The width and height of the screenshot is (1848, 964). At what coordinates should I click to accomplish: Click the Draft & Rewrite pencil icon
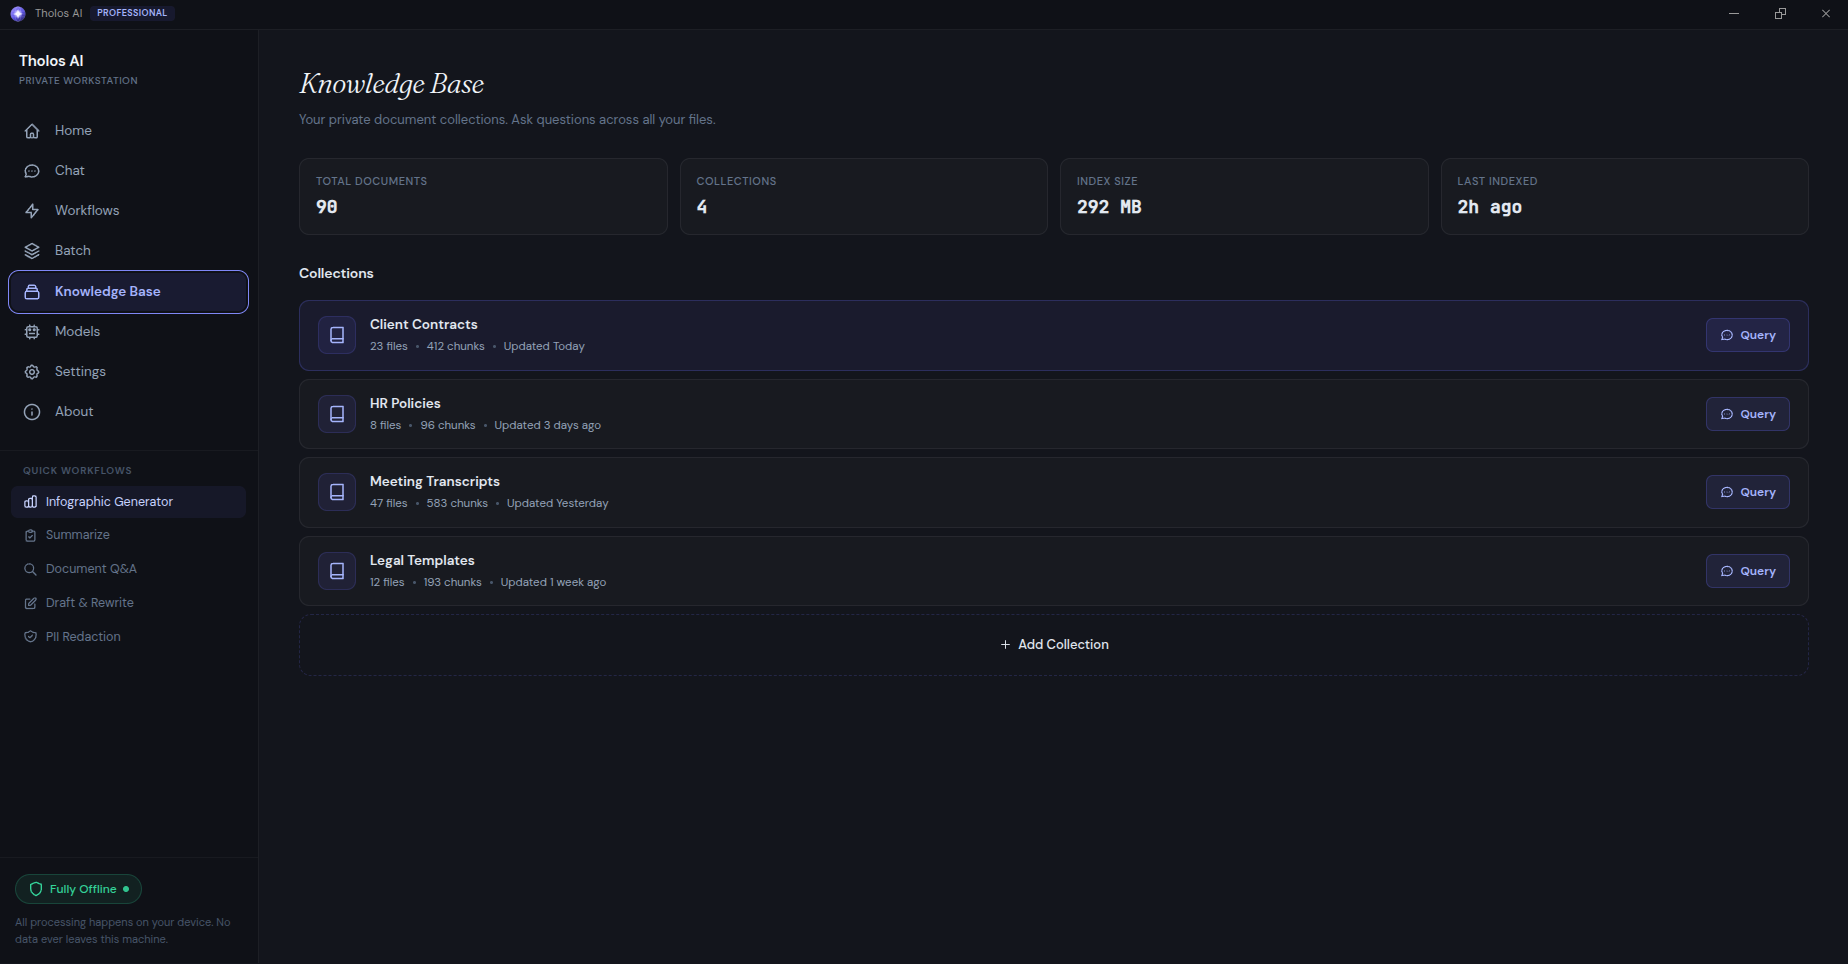(x=30, y=603)
